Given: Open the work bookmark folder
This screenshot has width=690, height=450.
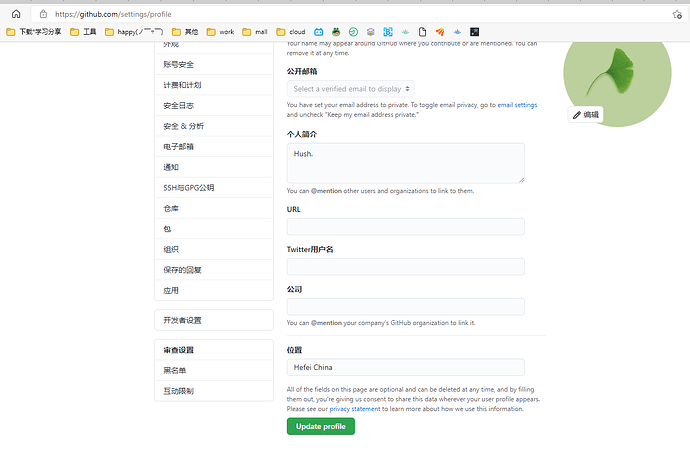Looking at the screenshot, I should (220, 32).
